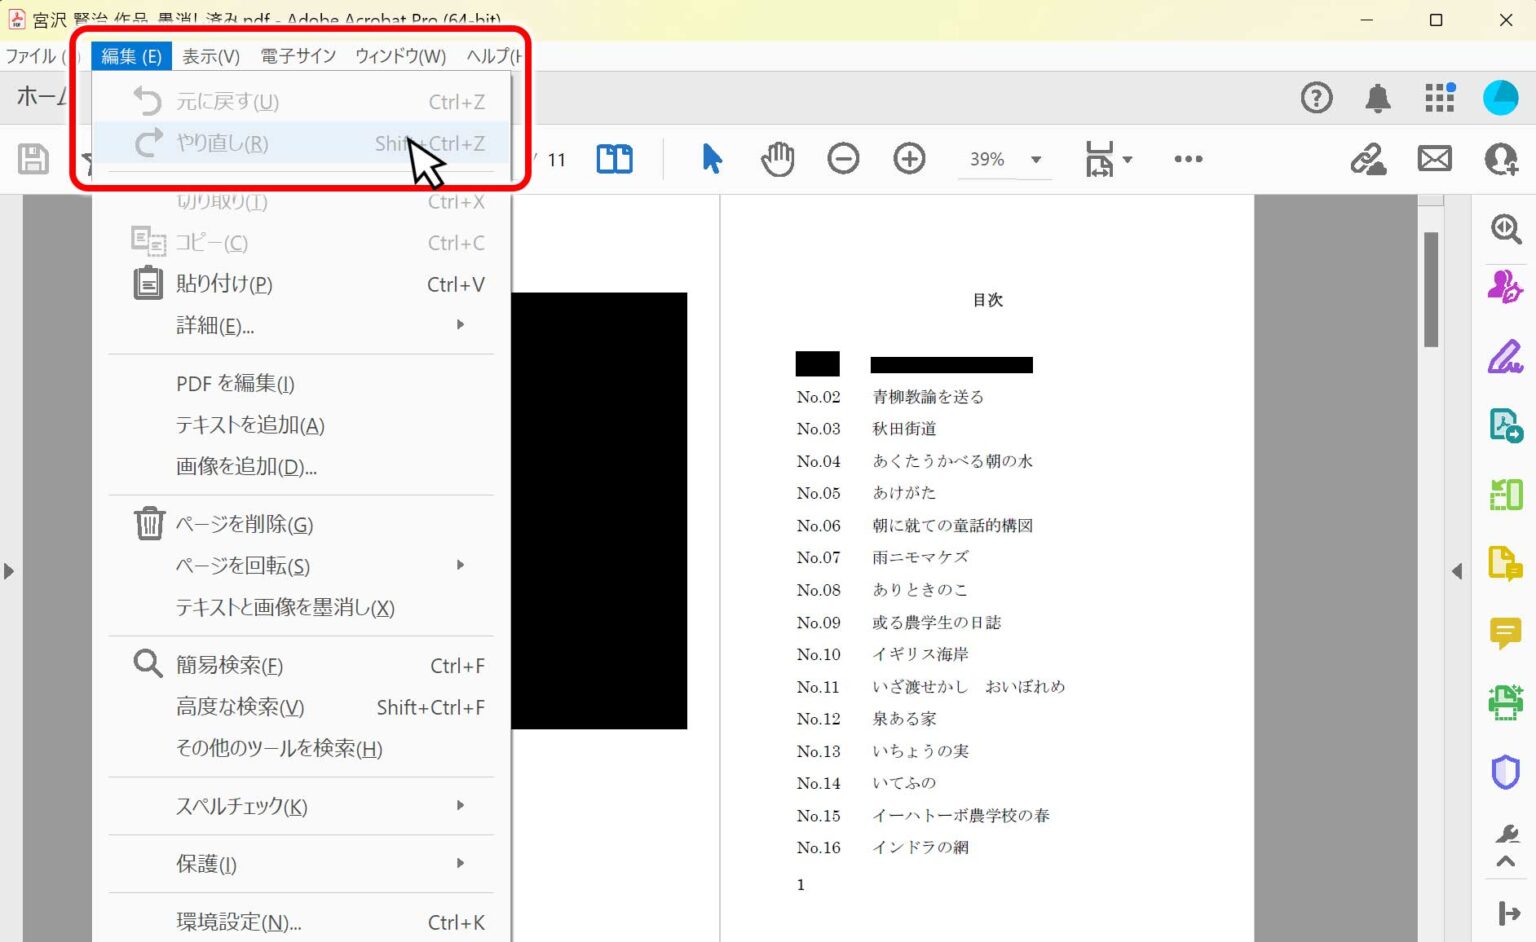1536x942 pixels.
Task: Click the more options ellipsis button
Action: (x=1187, y=158)
